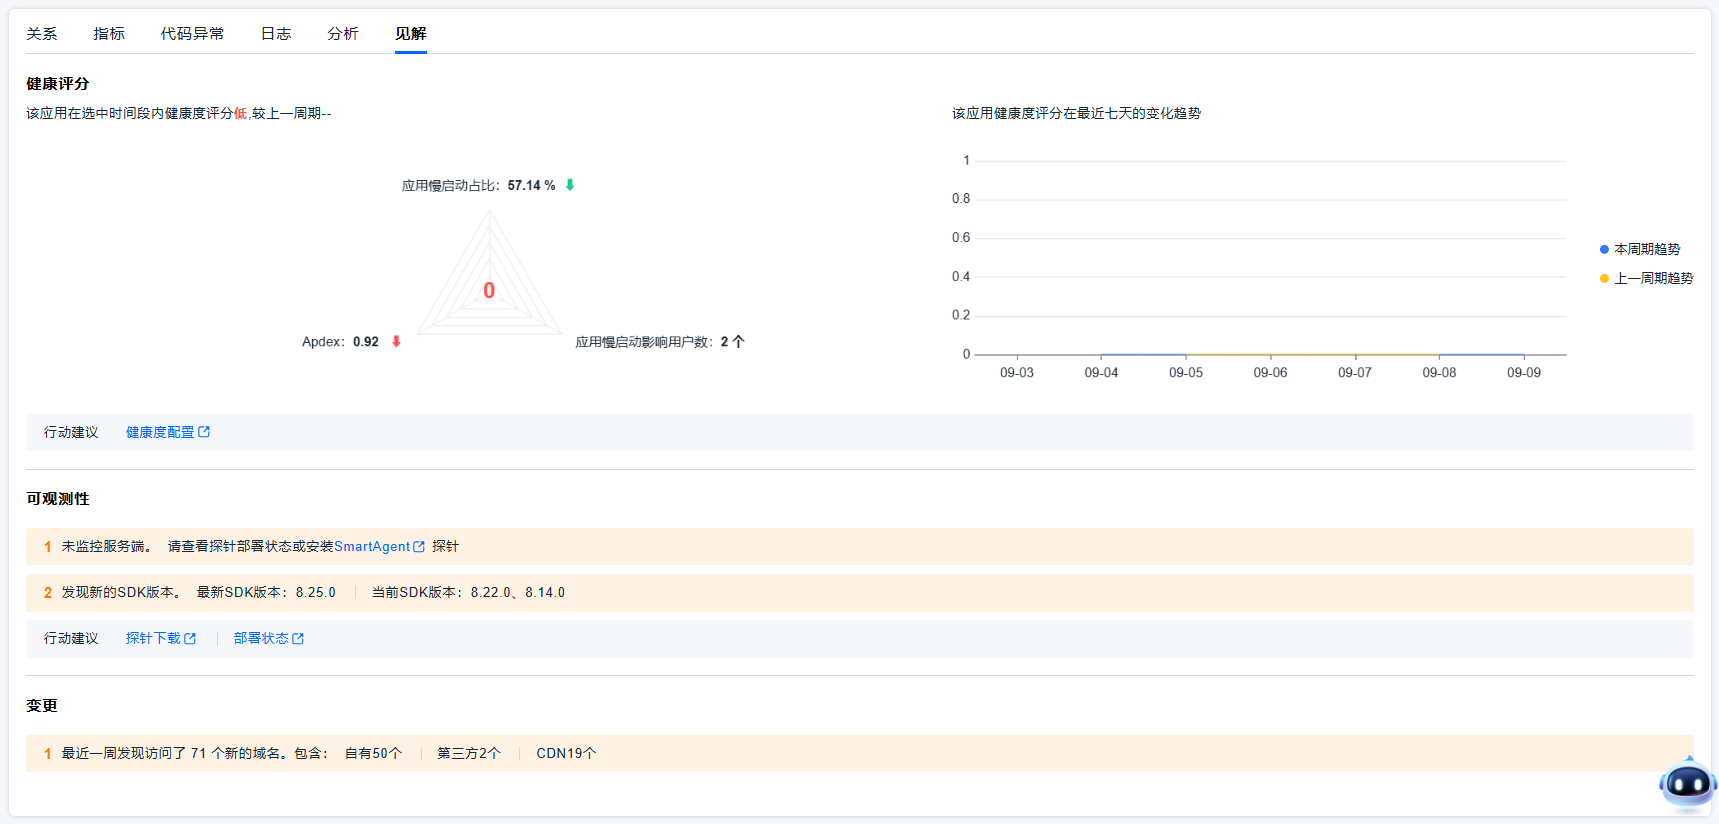The width and height of the screenshot is (1719, 824).
Task: Switch to the 关系 tab
Action: click(42, 34)
